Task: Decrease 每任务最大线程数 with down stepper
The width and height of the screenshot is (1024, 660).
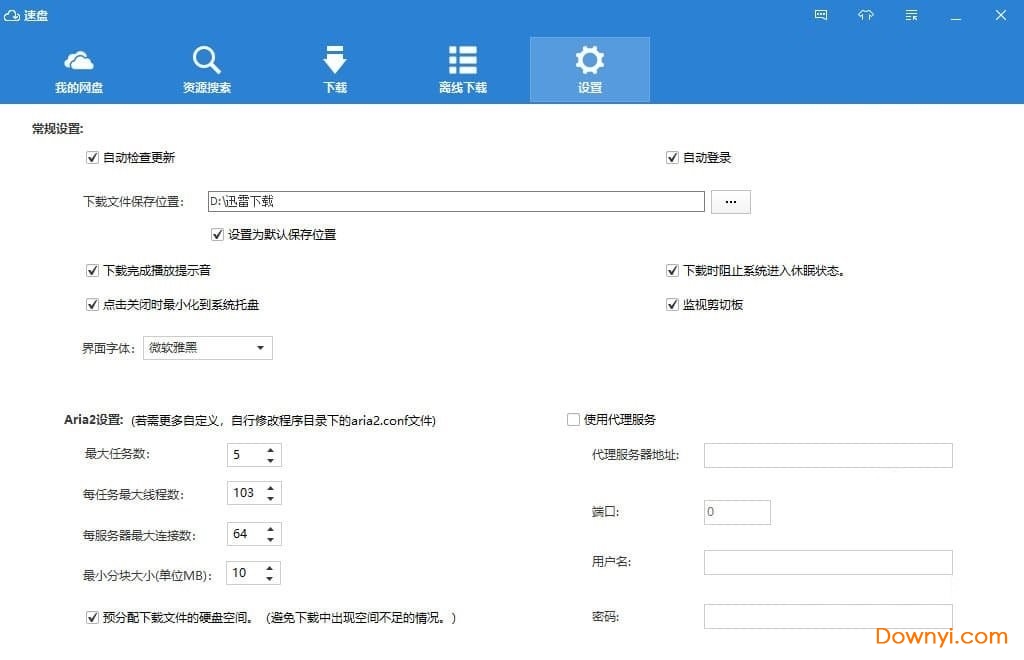Action: coord(270,498)
